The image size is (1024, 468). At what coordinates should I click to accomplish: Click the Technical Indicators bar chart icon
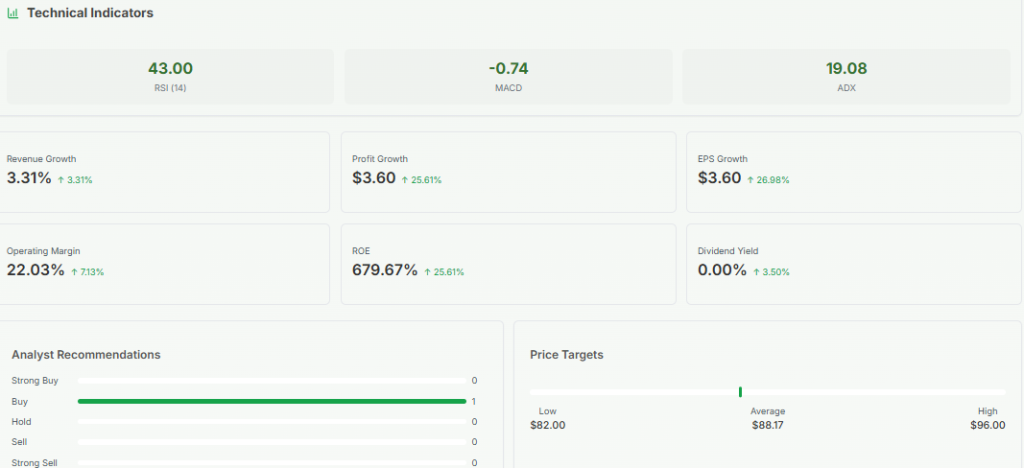coord(13,14)
